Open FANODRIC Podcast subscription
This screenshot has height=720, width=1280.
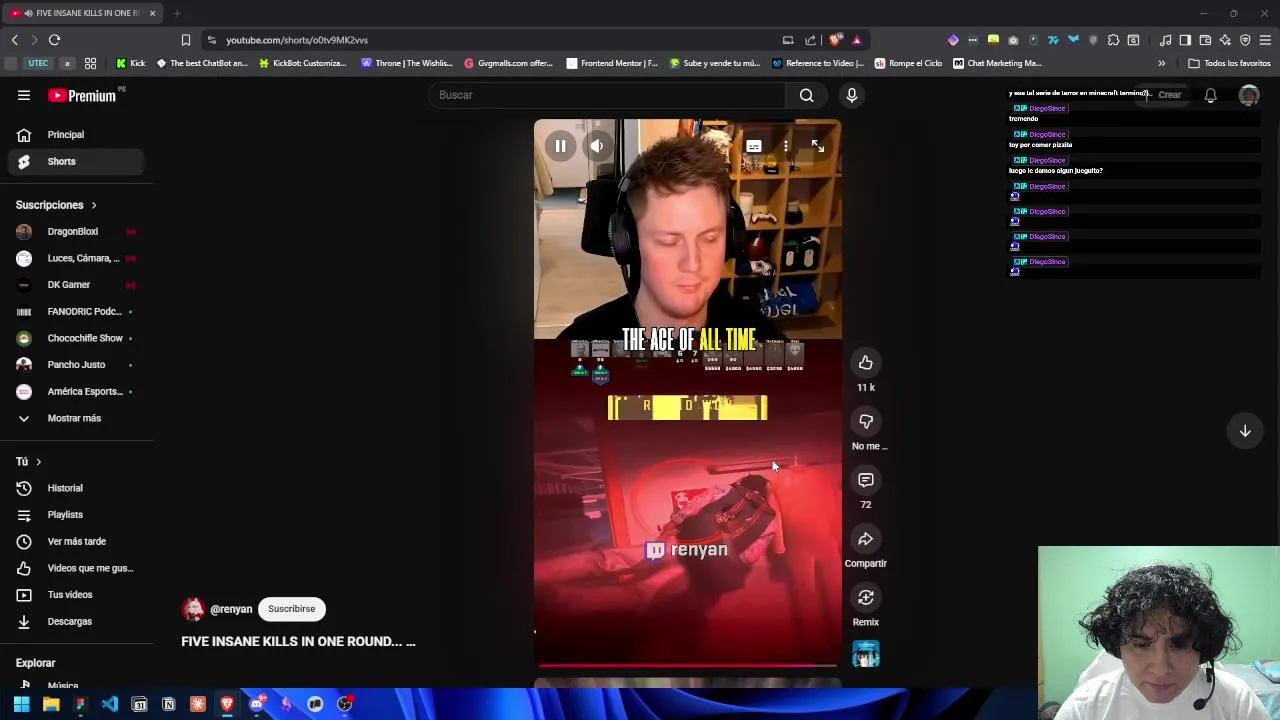tap(76, 311)
